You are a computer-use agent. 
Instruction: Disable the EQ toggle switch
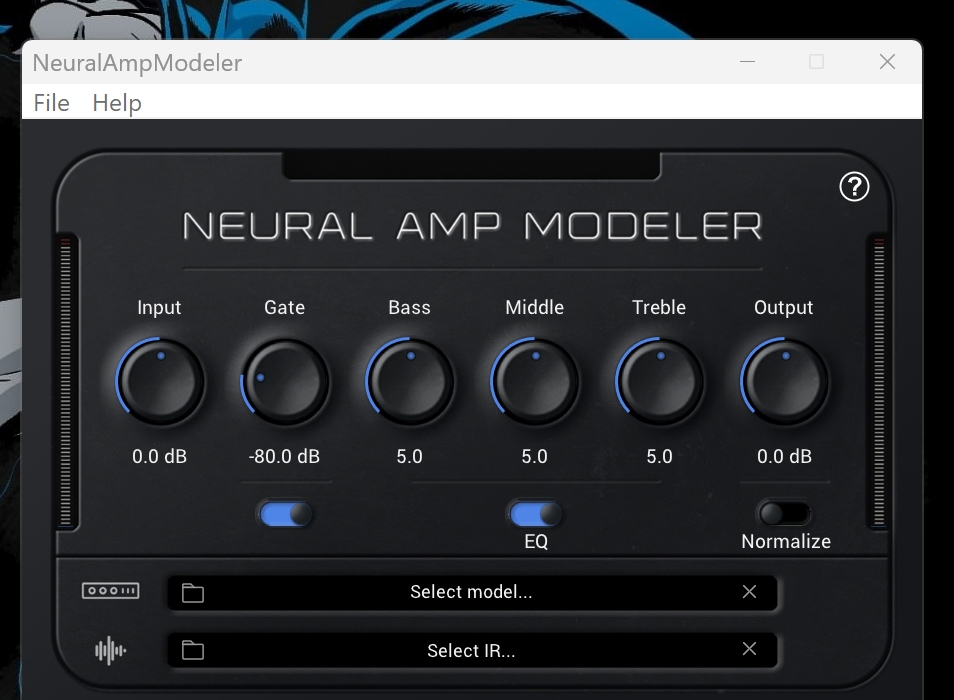[x=535, y=514]
